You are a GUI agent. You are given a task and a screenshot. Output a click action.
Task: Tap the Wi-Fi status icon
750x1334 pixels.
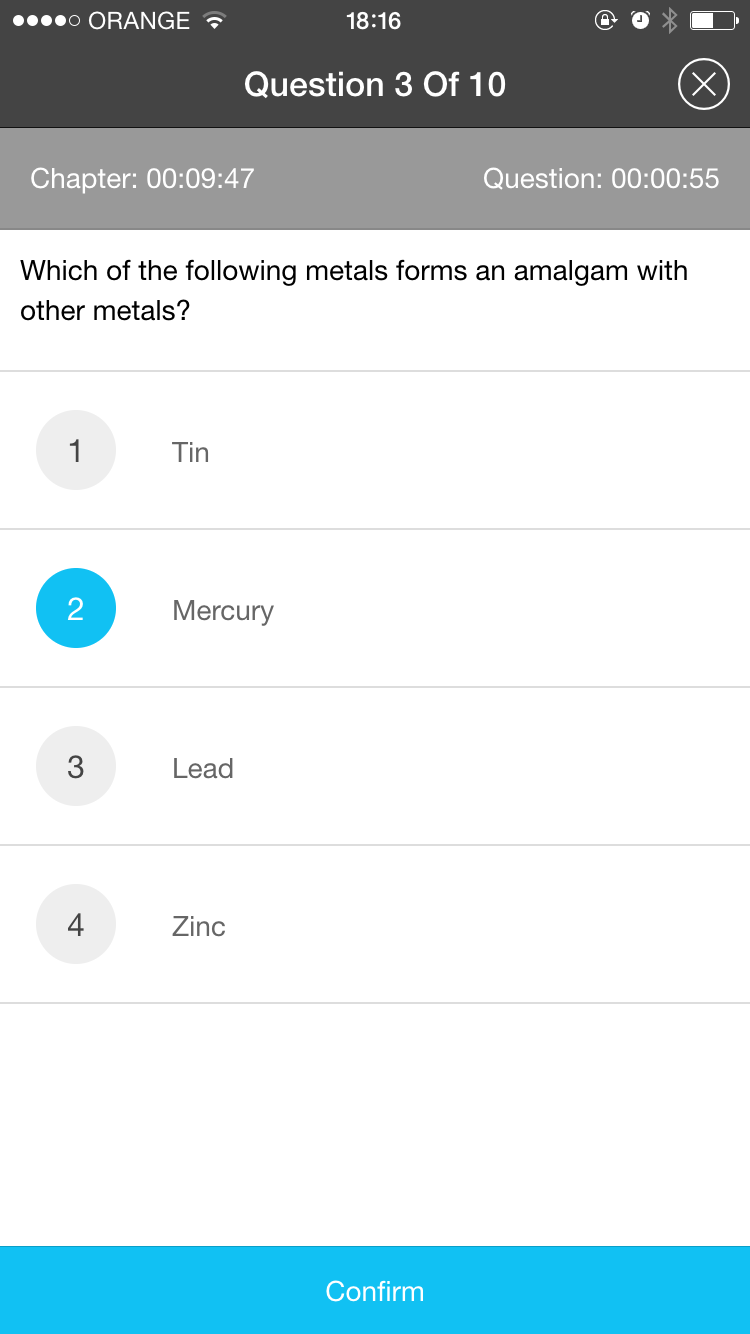[x=213, y=20]
